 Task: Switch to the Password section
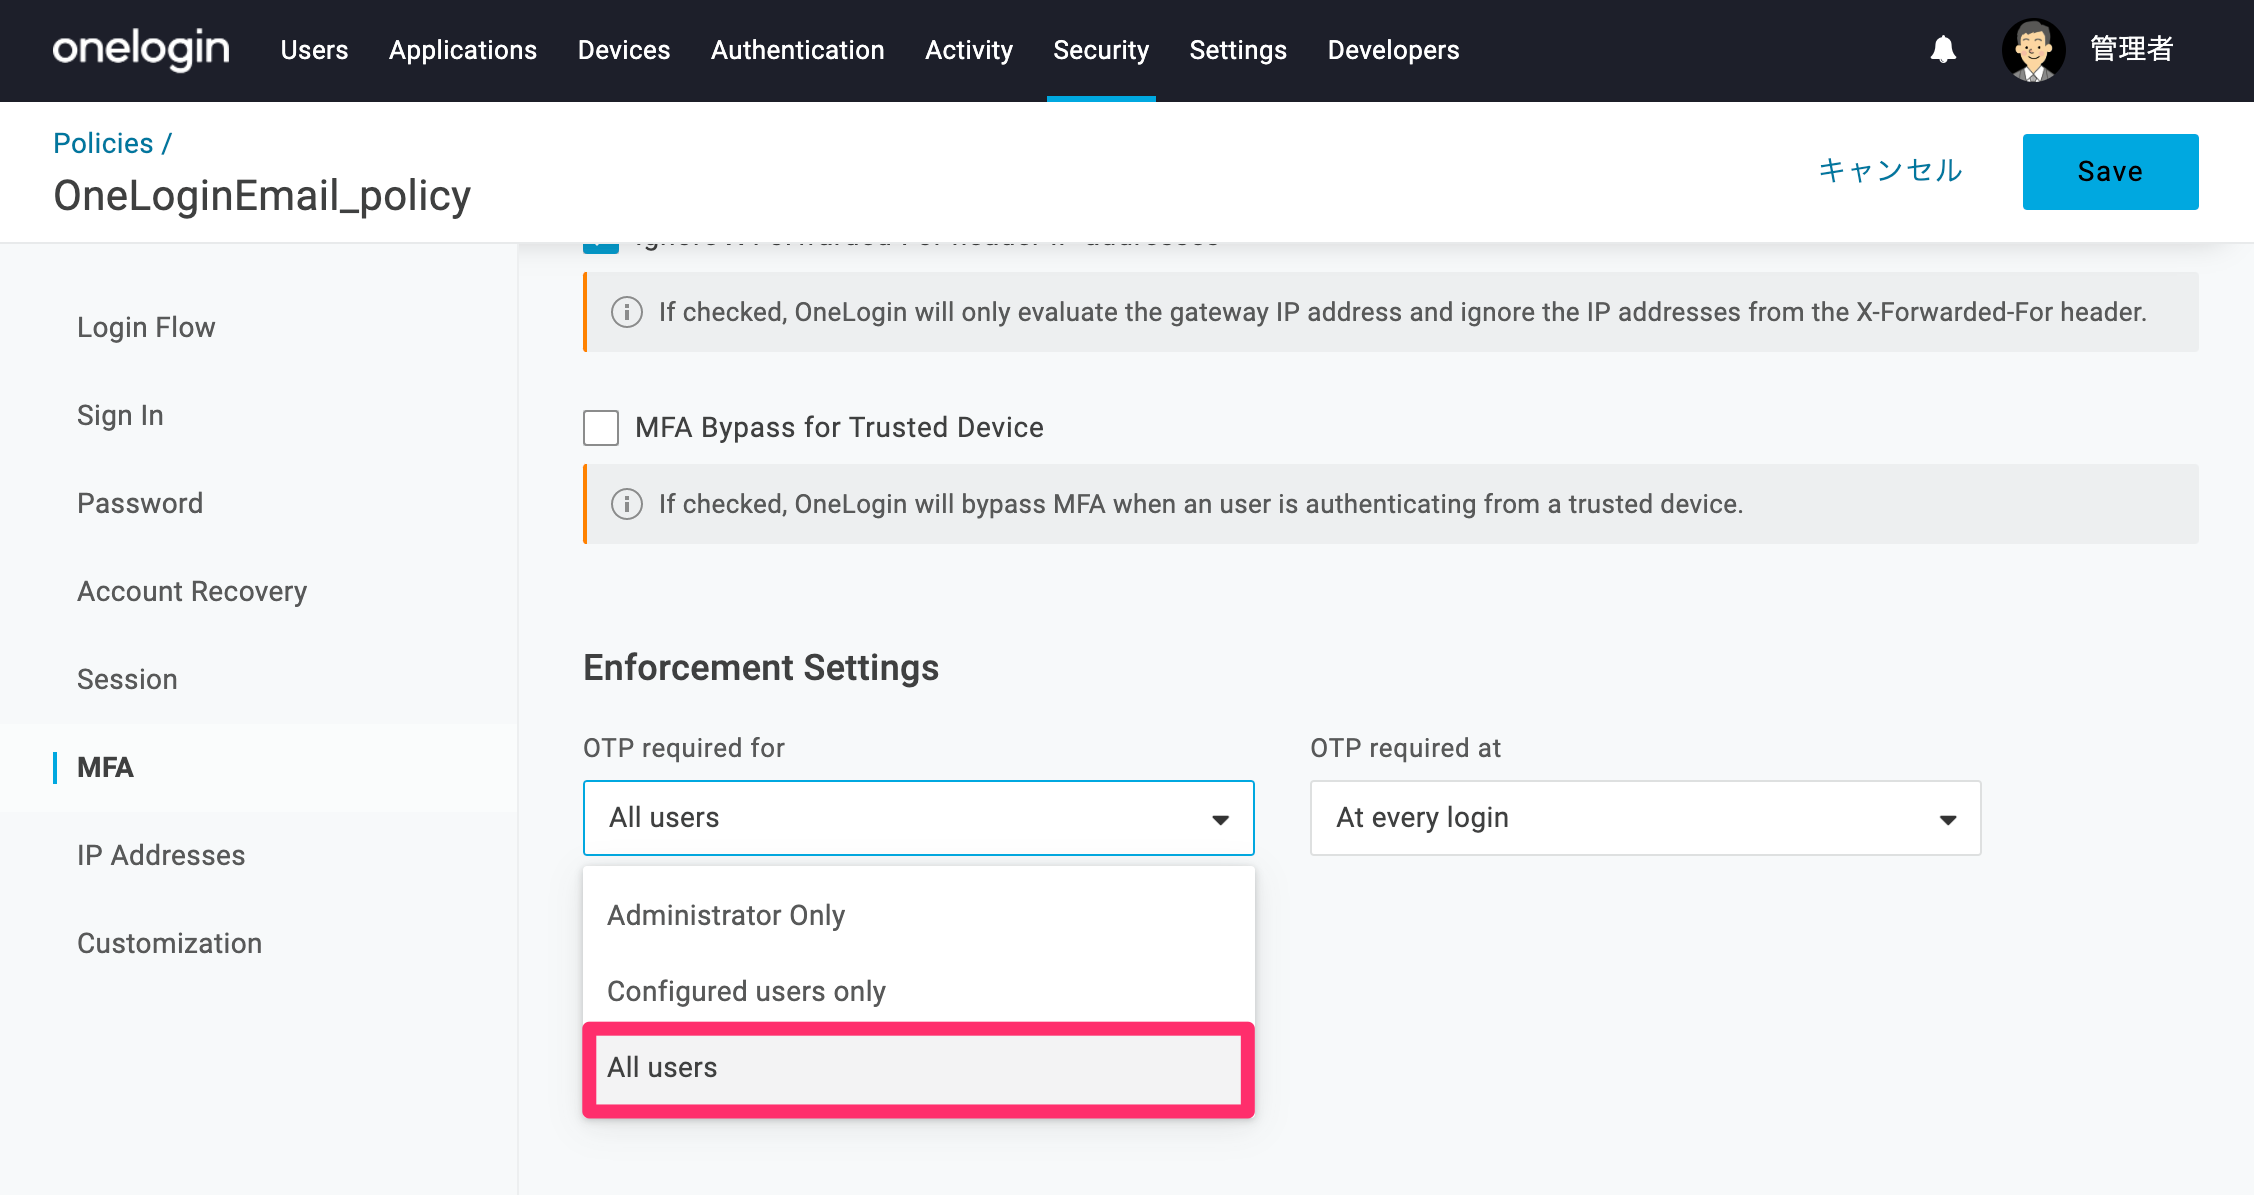pyautogui.click(x=140, y=503)
